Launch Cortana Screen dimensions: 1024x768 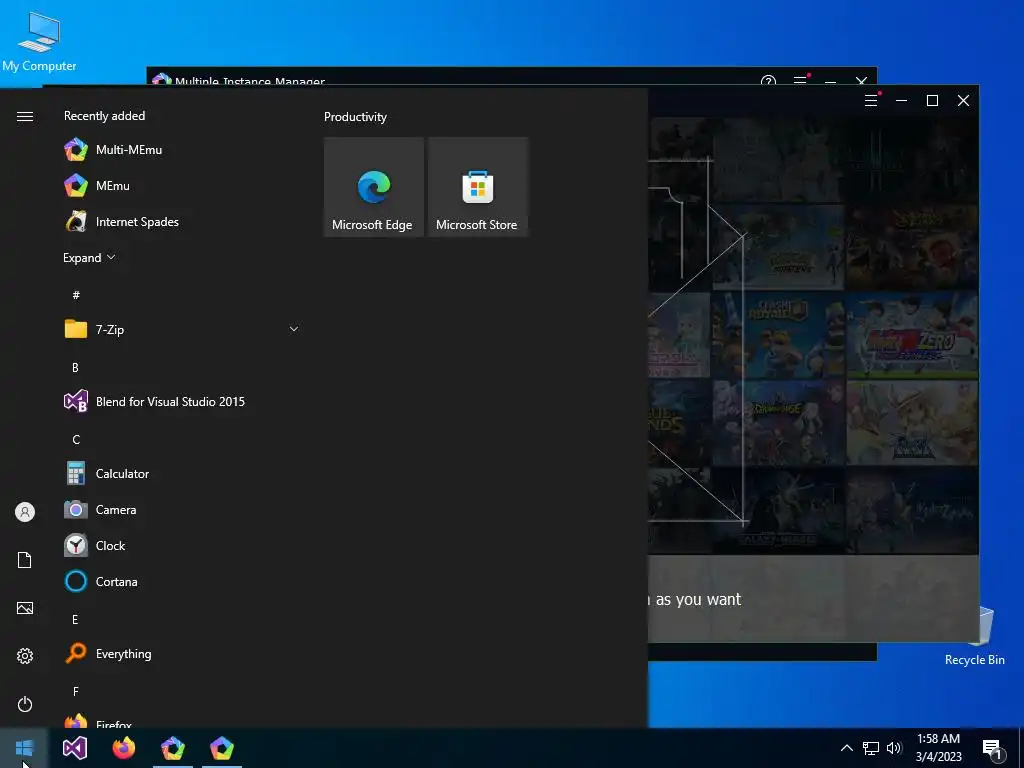(182, 581)
